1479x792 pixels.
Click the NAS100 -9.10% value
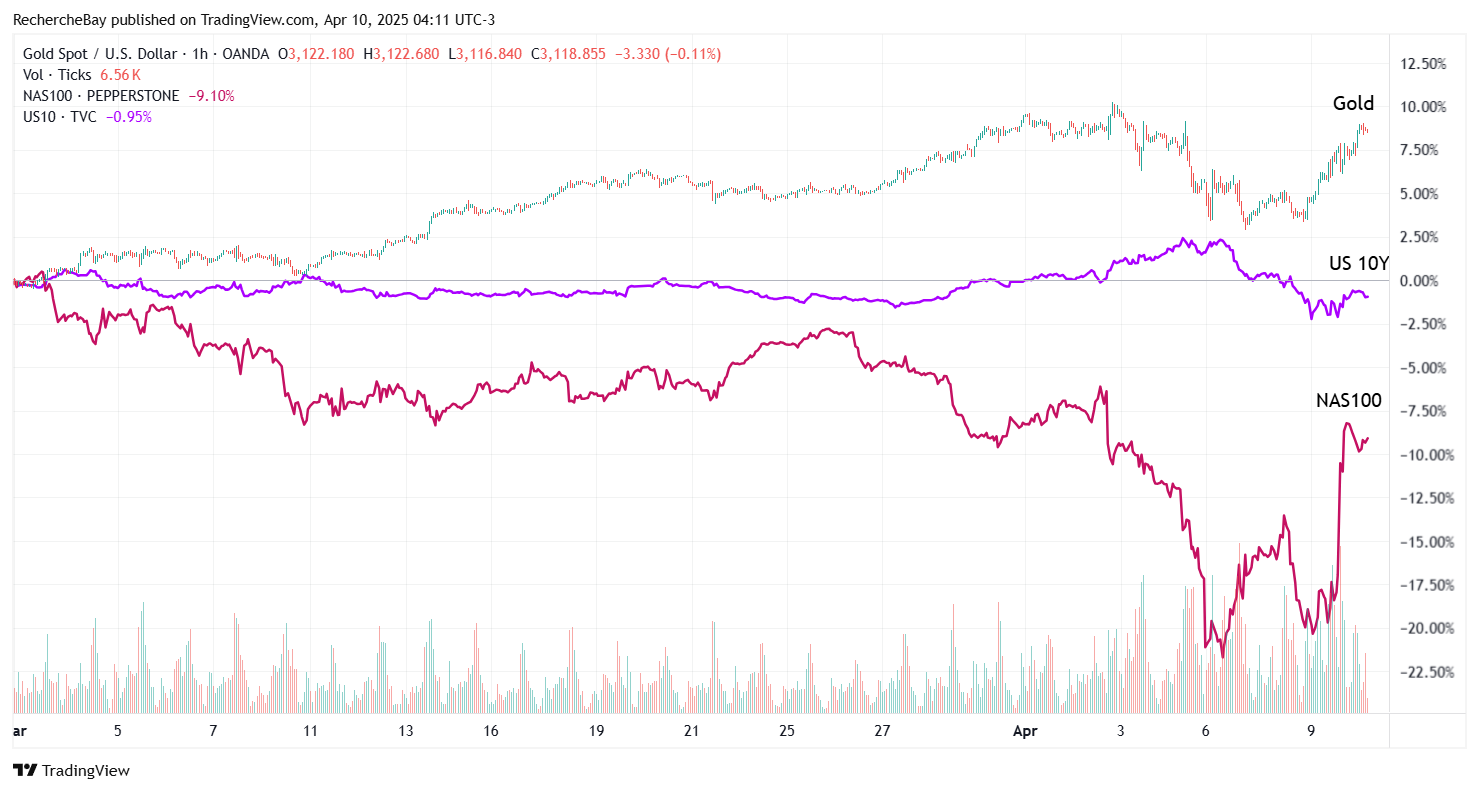tap(212, 96)
